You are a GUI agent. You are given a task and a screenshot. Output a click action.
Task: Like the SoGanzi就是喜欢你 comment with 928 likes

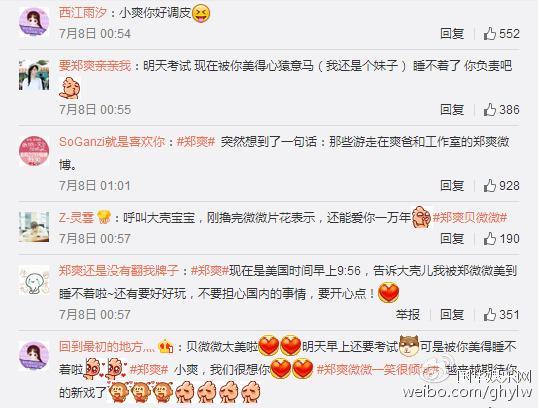pos(490,186)
